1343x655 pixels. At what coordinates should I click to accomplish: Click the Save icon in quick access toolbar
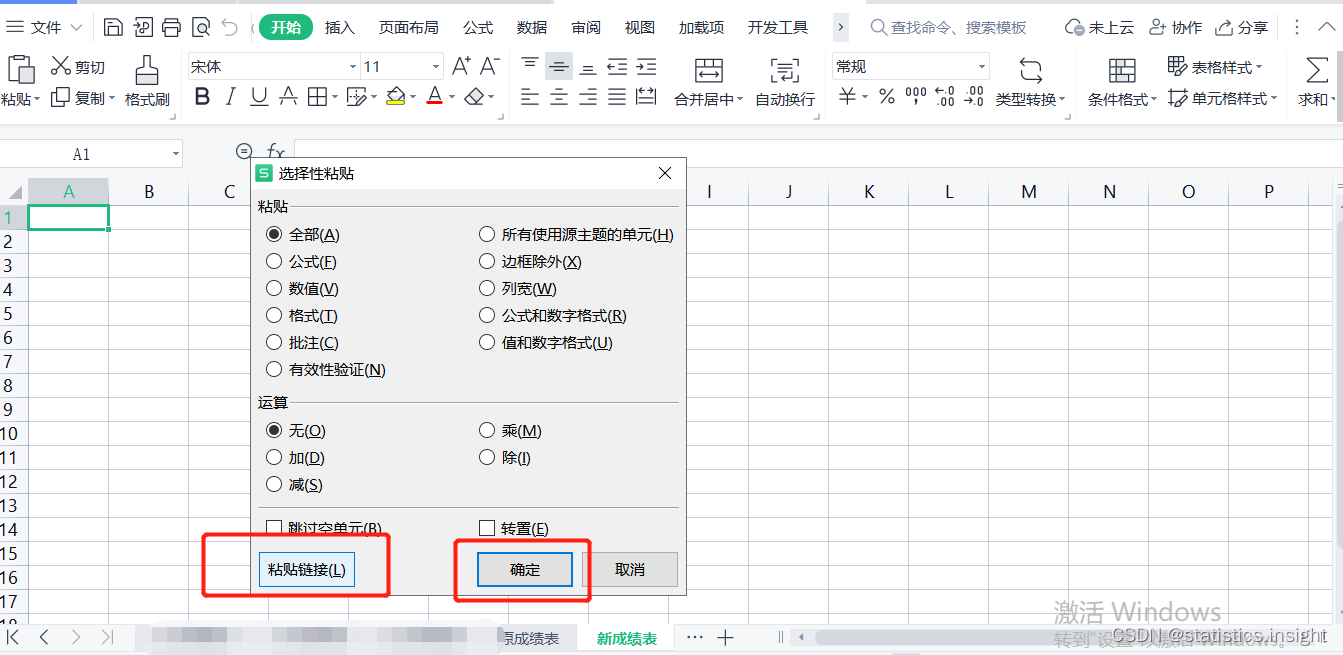point(114,27)
